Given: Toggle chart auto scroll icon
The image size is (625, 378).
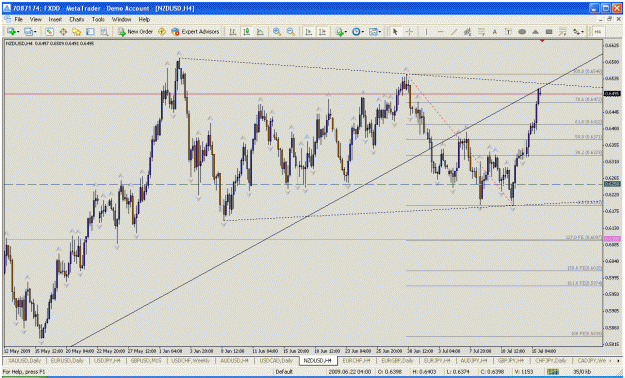Looking at the screenshot, I should [308, 32].
